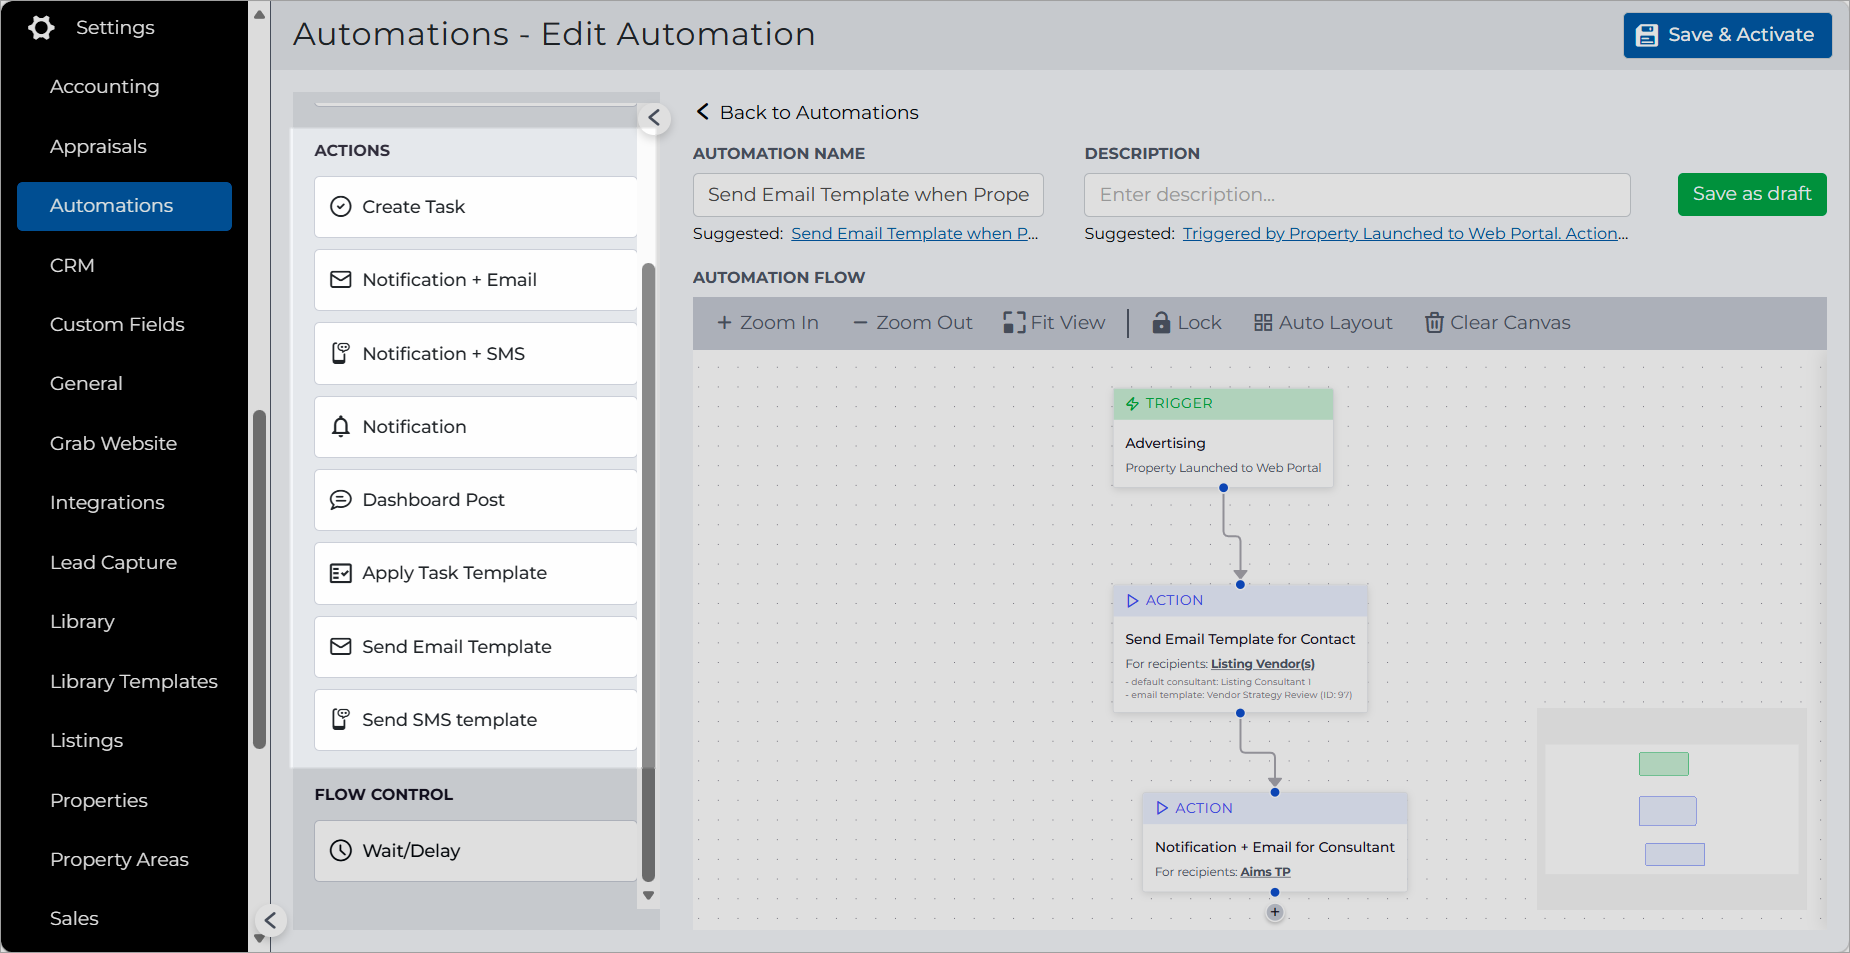Click the play icon on Send Email Template action

click(x=1132, y=601)
